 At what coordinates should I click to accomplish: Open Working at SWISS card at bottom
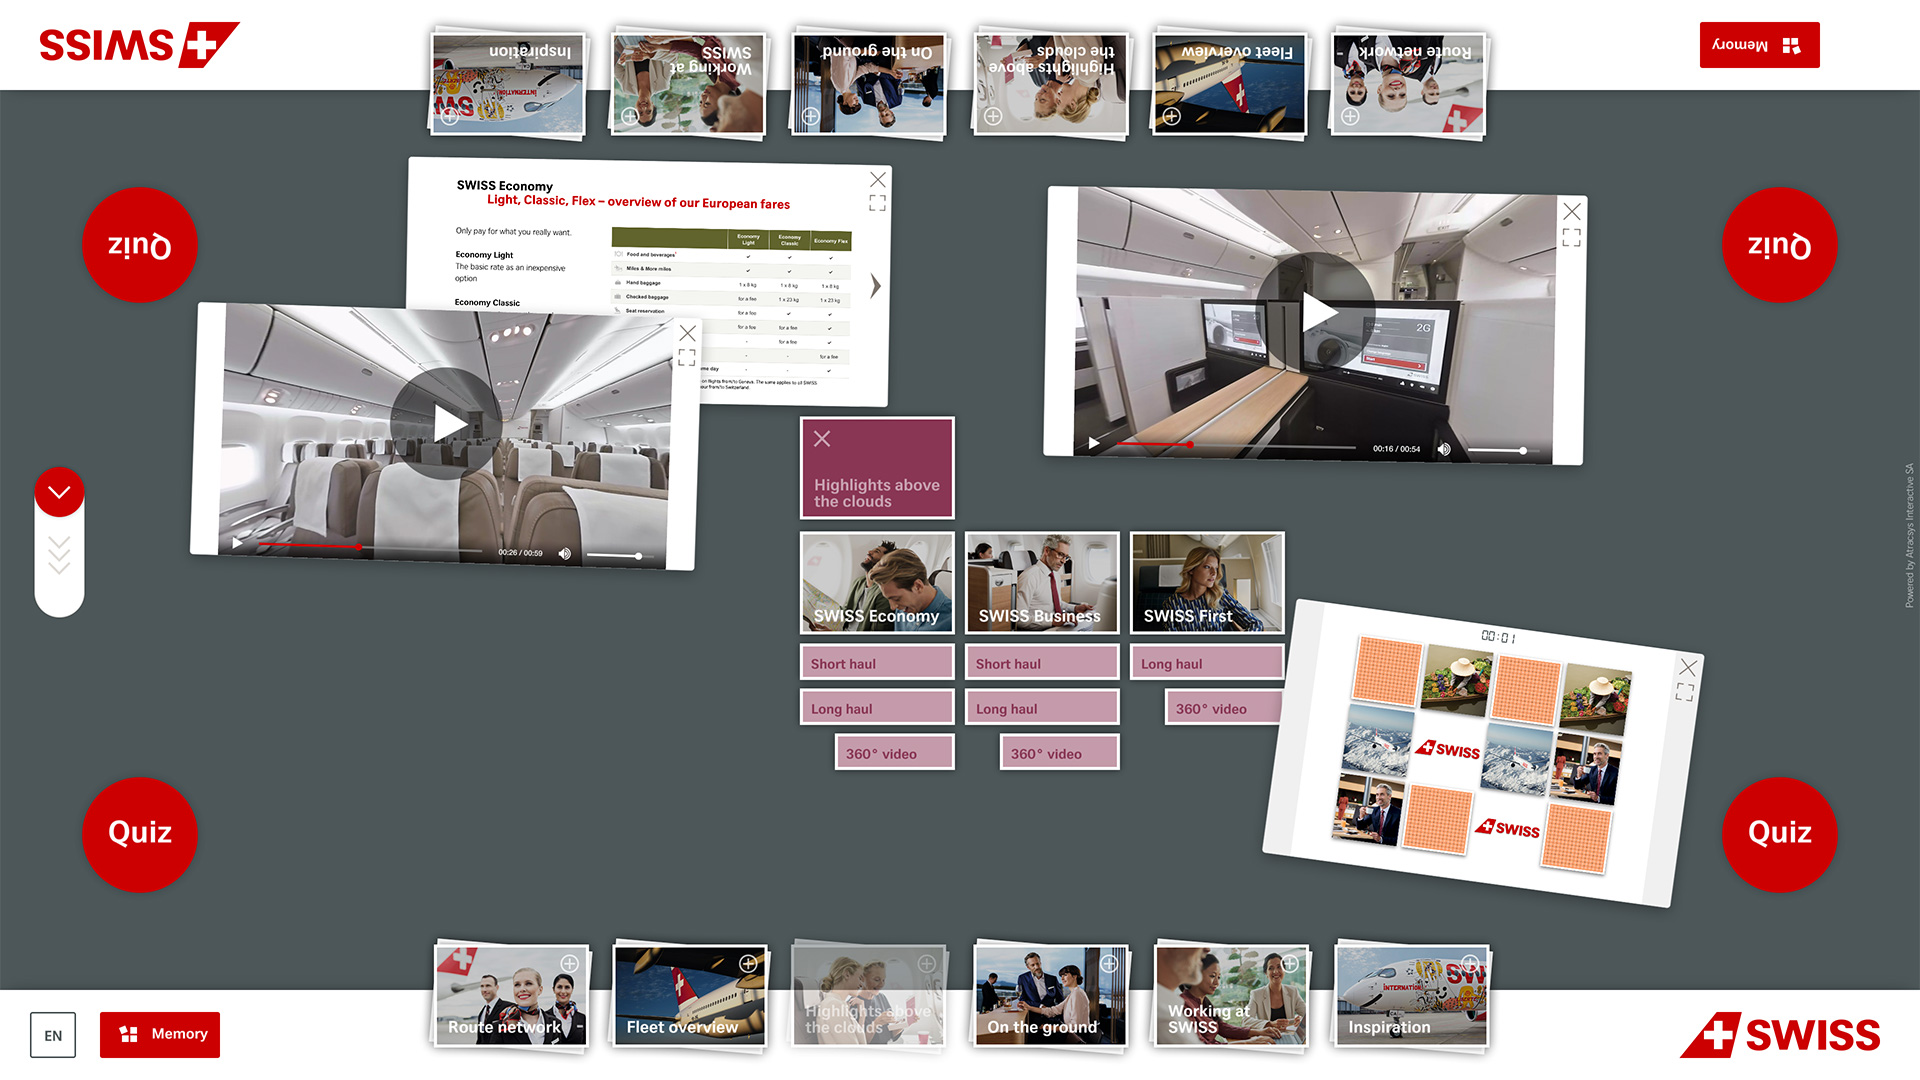(1231, 995)
